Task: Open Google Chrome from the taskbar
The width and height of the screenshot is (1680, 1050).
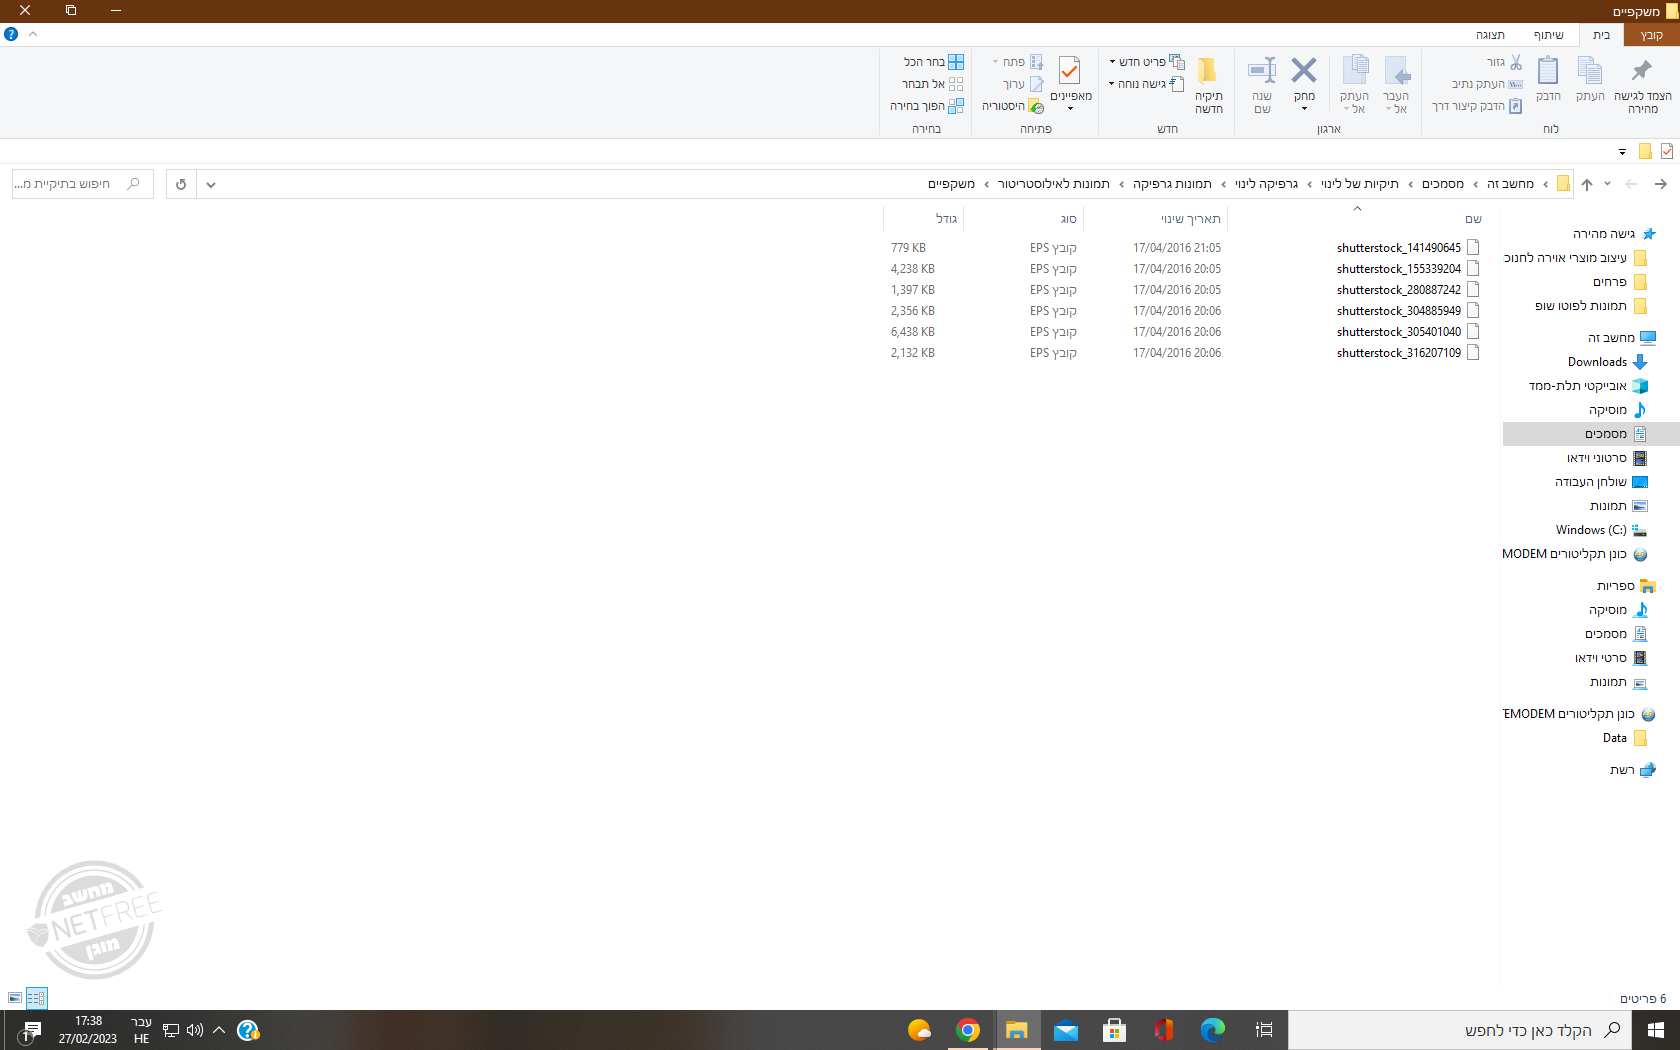Action: [x=967, y=1030]
